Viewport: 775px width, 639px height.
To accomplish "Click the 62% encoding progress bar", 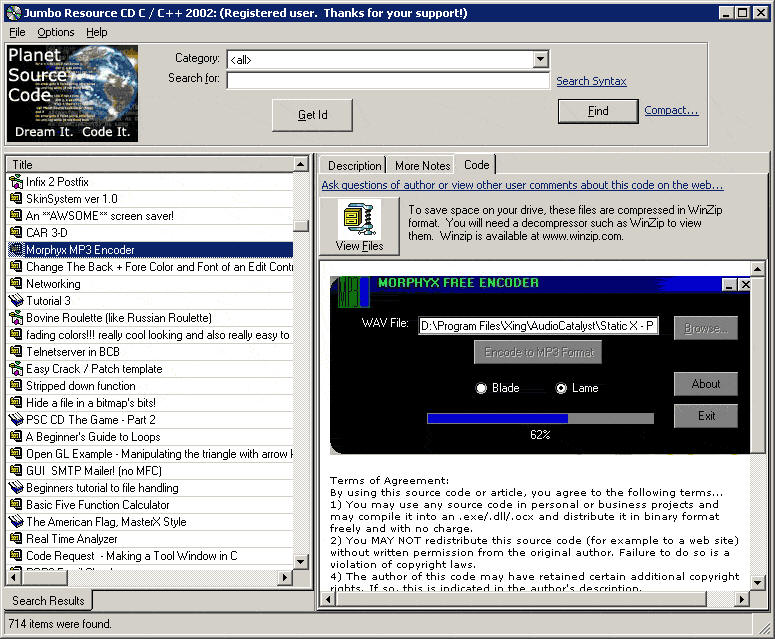I will [540, 419].
